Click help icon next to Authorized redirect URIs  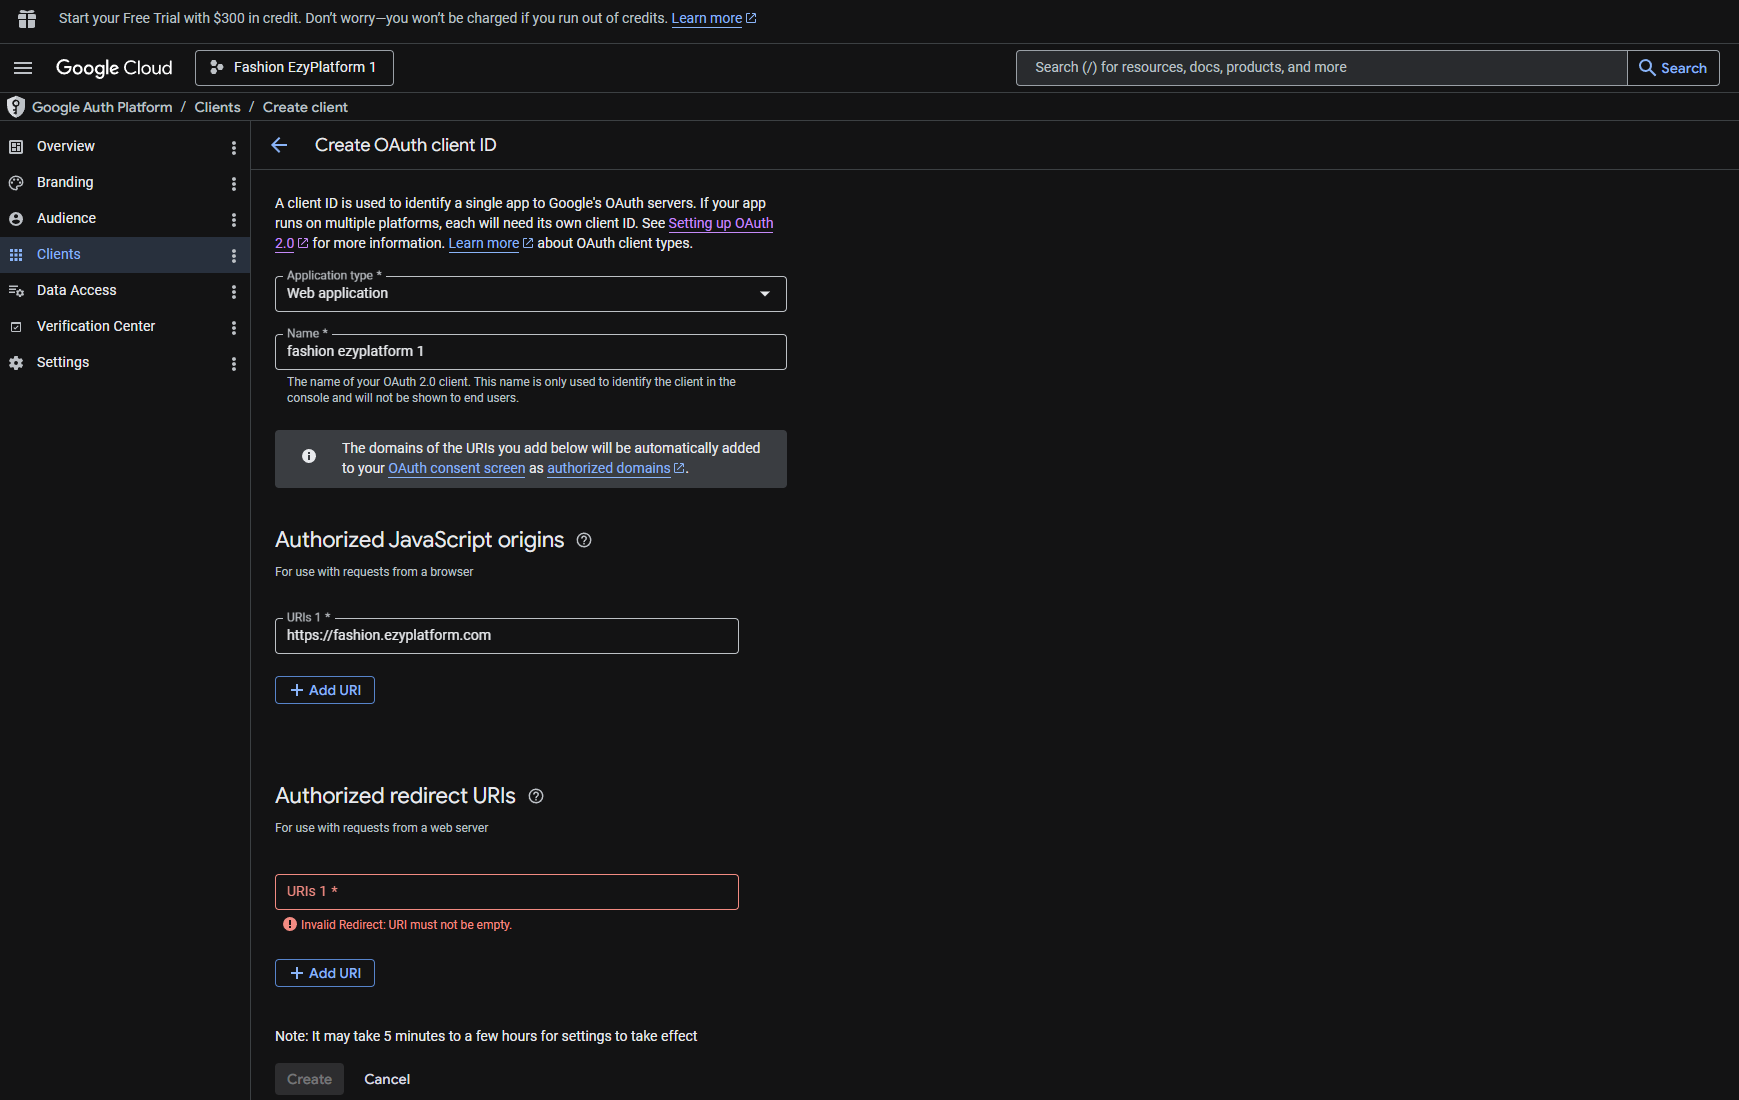(536, 796)
